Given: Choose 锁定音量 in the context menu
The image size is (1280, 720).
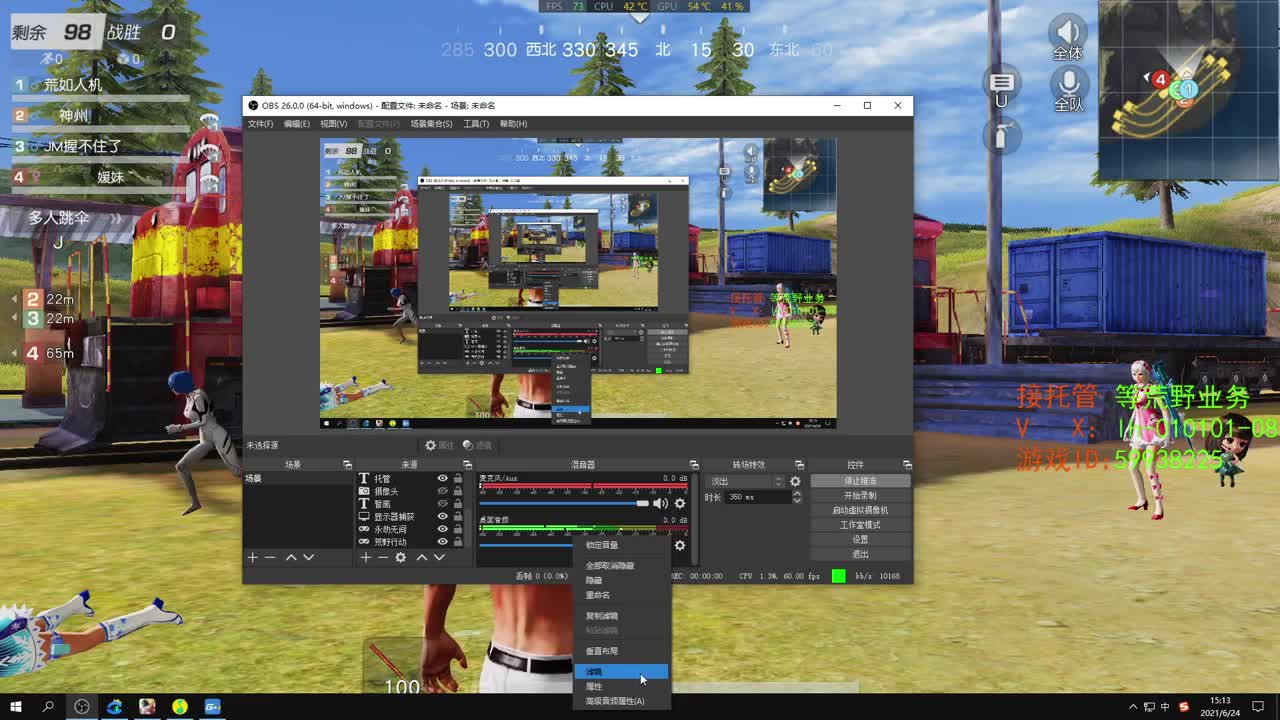Looking at the screenshot, I should [621, 545].
